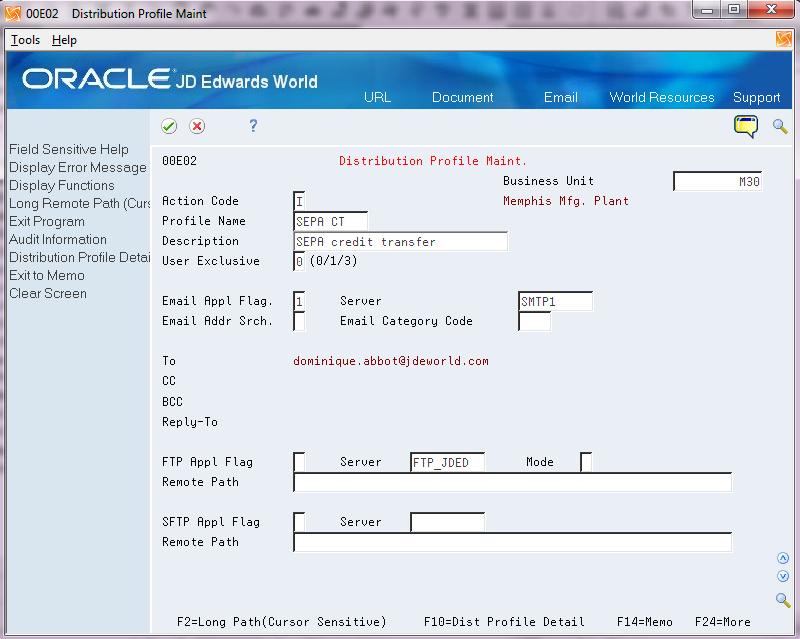Viewport: 800px width, 639px height.
Task: Click the orange JD Edwards icon in the menu bar
Action: (x=784, y=39)
